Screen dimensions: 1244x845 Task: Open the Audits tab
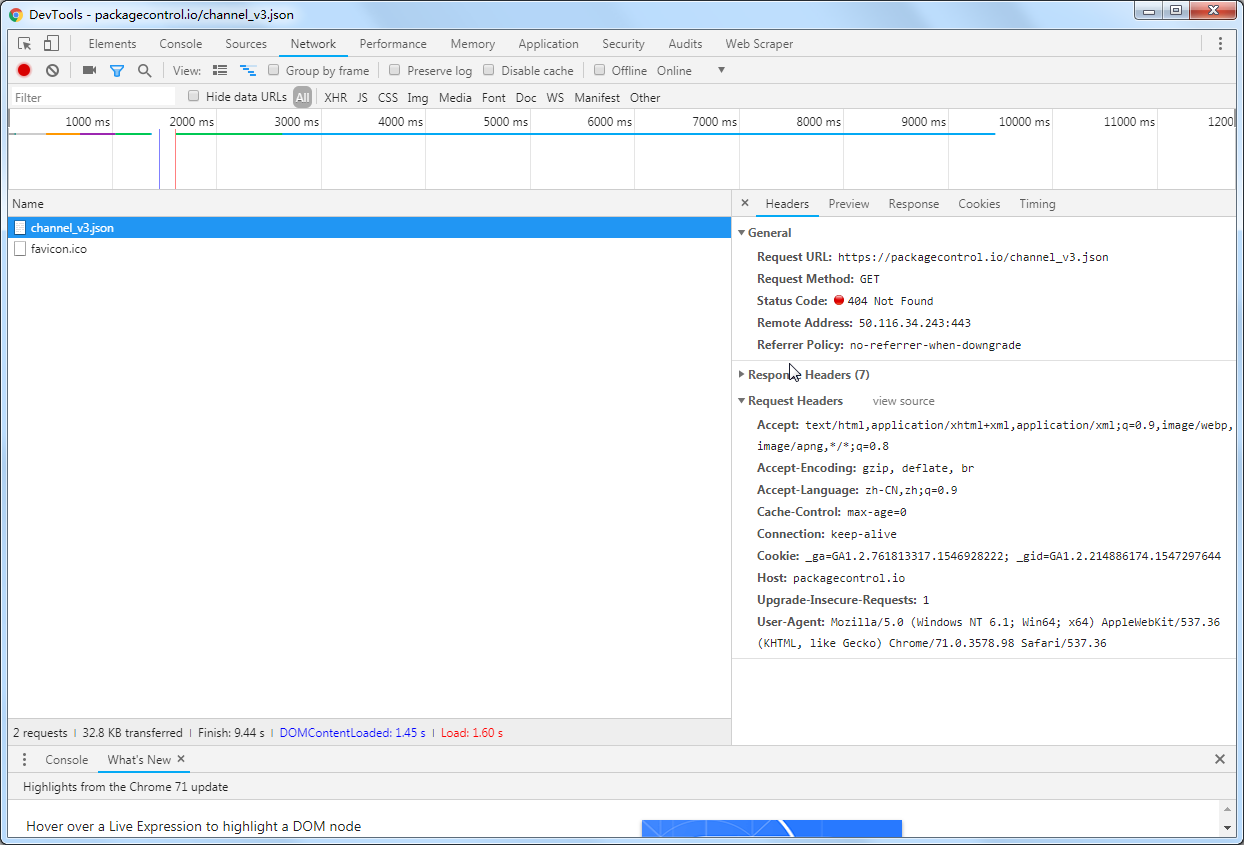[x=685, y=44]
